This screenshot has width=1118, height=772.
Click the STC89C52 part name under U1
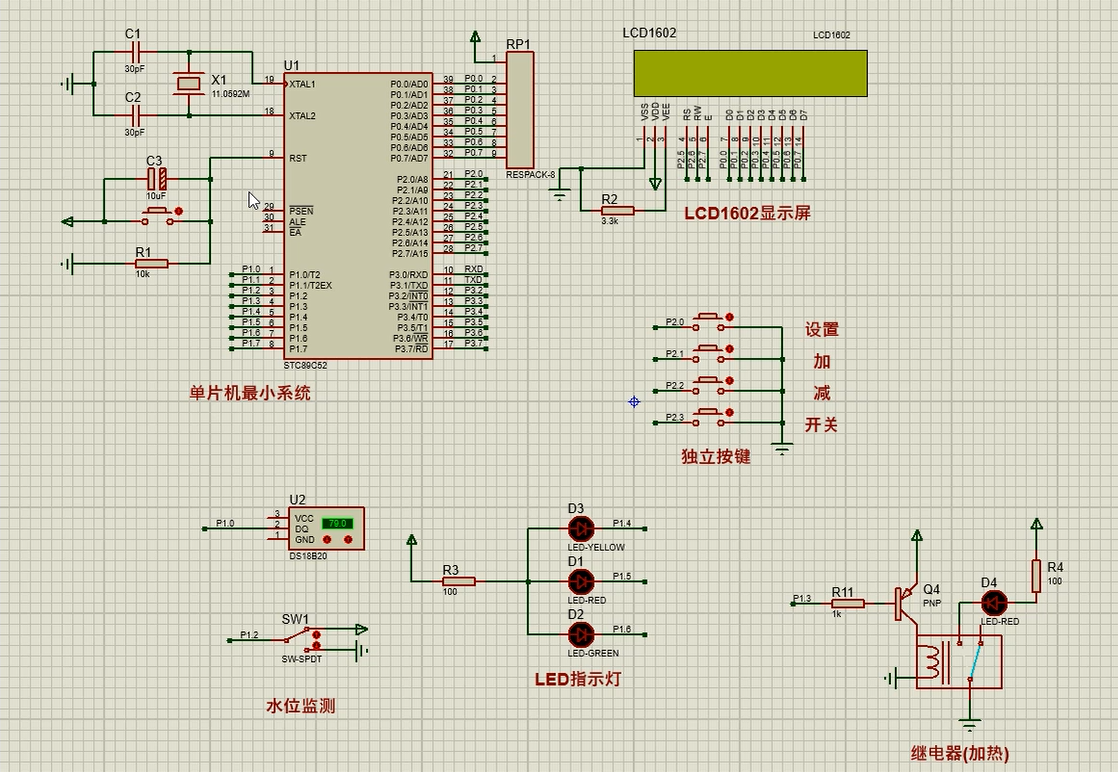(x=305, y=365)
